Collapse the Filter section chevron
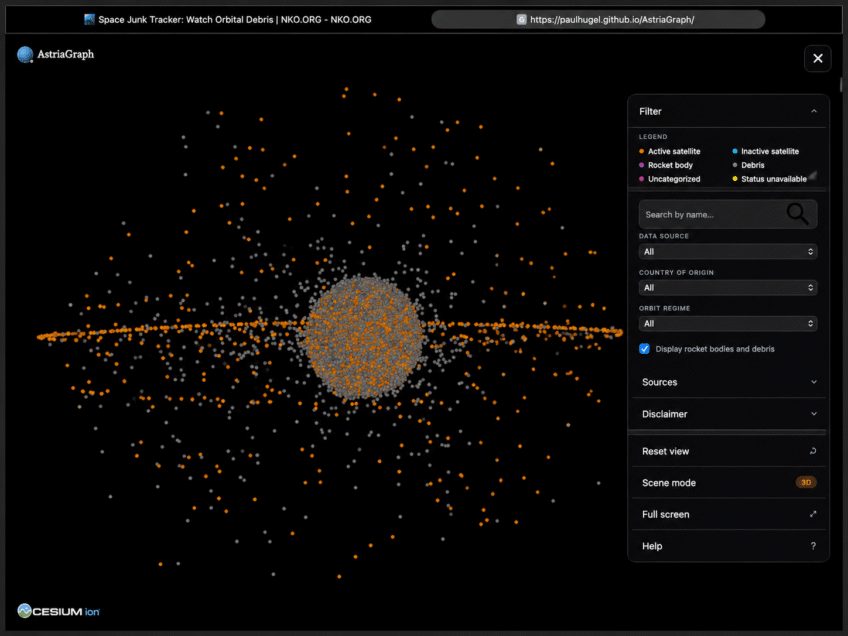848x636 pixels. (813, 111)
